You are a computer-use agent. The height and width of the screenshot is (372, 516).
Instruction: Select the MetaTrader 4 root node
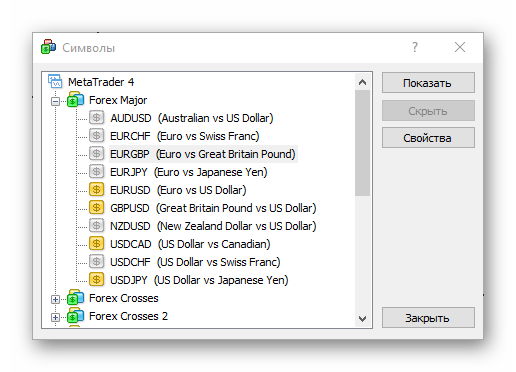[101, 82]
